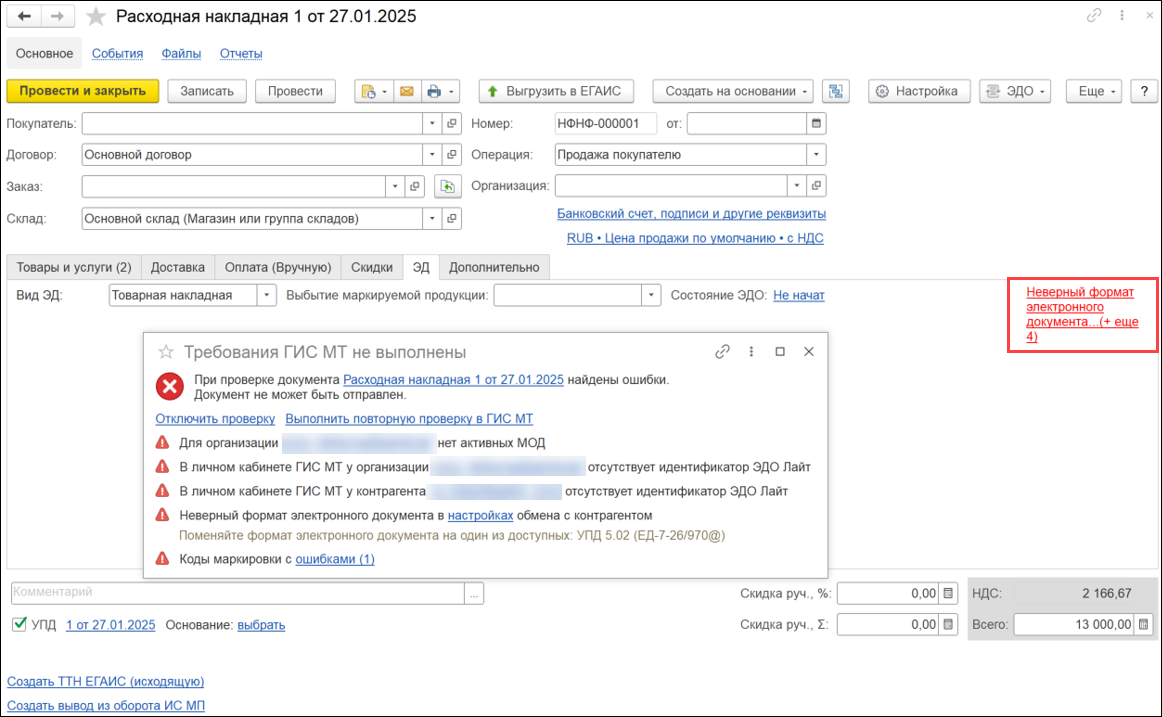Screen dimensions: 1162x717
Task: Favorite the ГИС МТ dialog with the star
Action: click(166, 352)
